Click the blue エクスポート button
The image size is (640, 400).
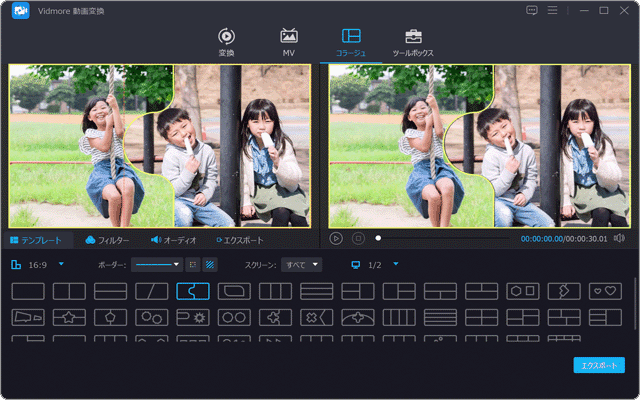tap(599, 365)
